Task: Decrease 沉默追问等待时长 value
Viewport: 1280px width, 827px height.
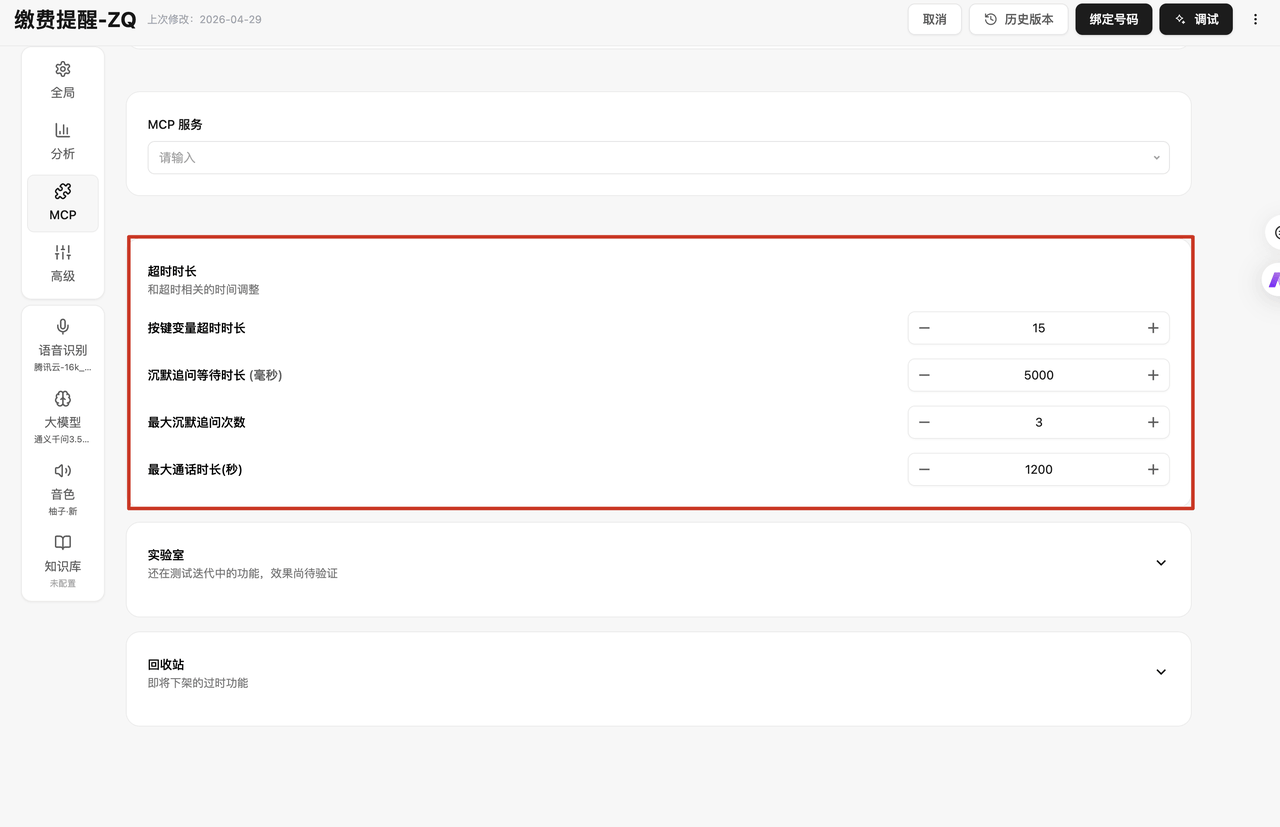Action: [924, 375]
